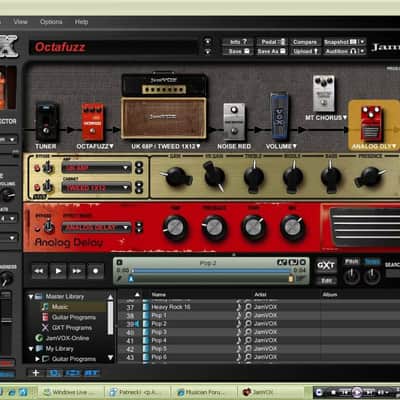400x400 pixels.
Task: Select the Noise Red pedal
Action: [x=234, y=122]
